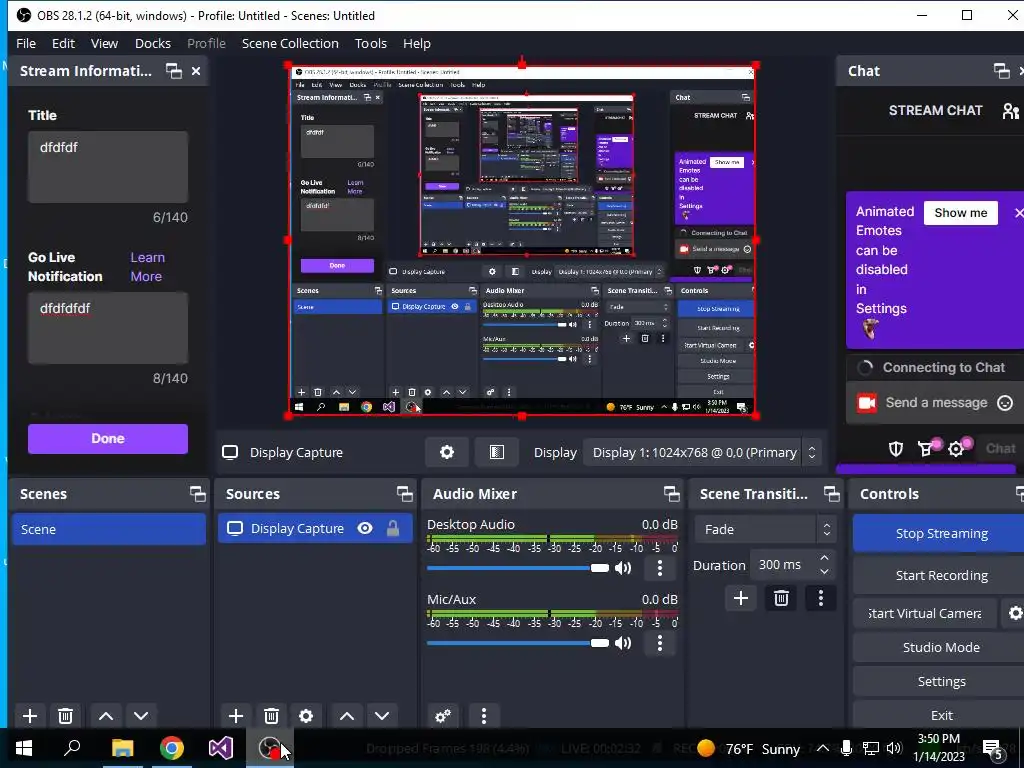Image resolution: width=1024 pixels, height=768 pixels.
Task: Undock the Stream Information panel
Action: pyautogui.click(x=174, y=71)
